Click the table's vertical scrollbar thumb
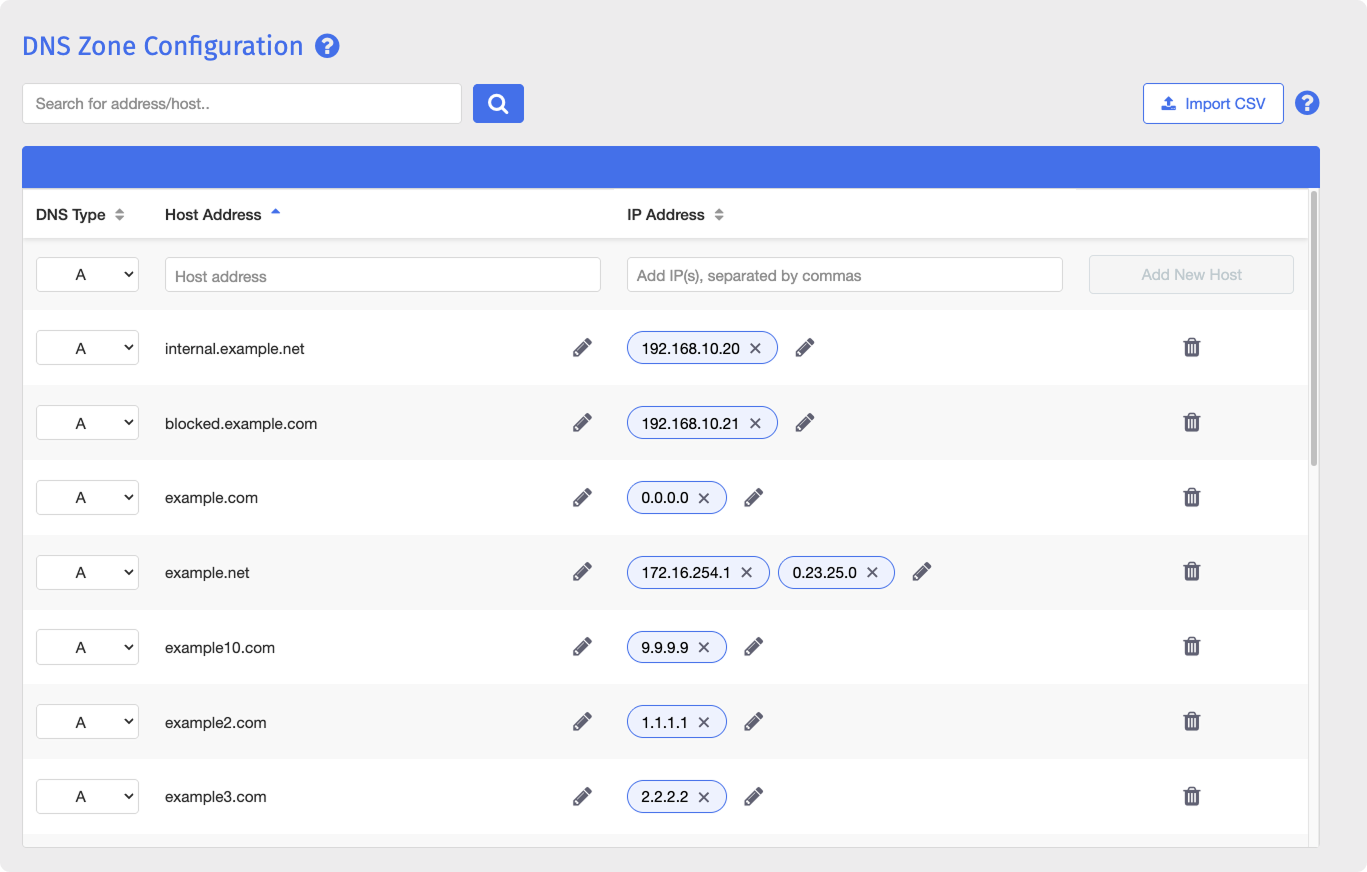This screenshot has height=872, width=1367. coord(1314,328)
